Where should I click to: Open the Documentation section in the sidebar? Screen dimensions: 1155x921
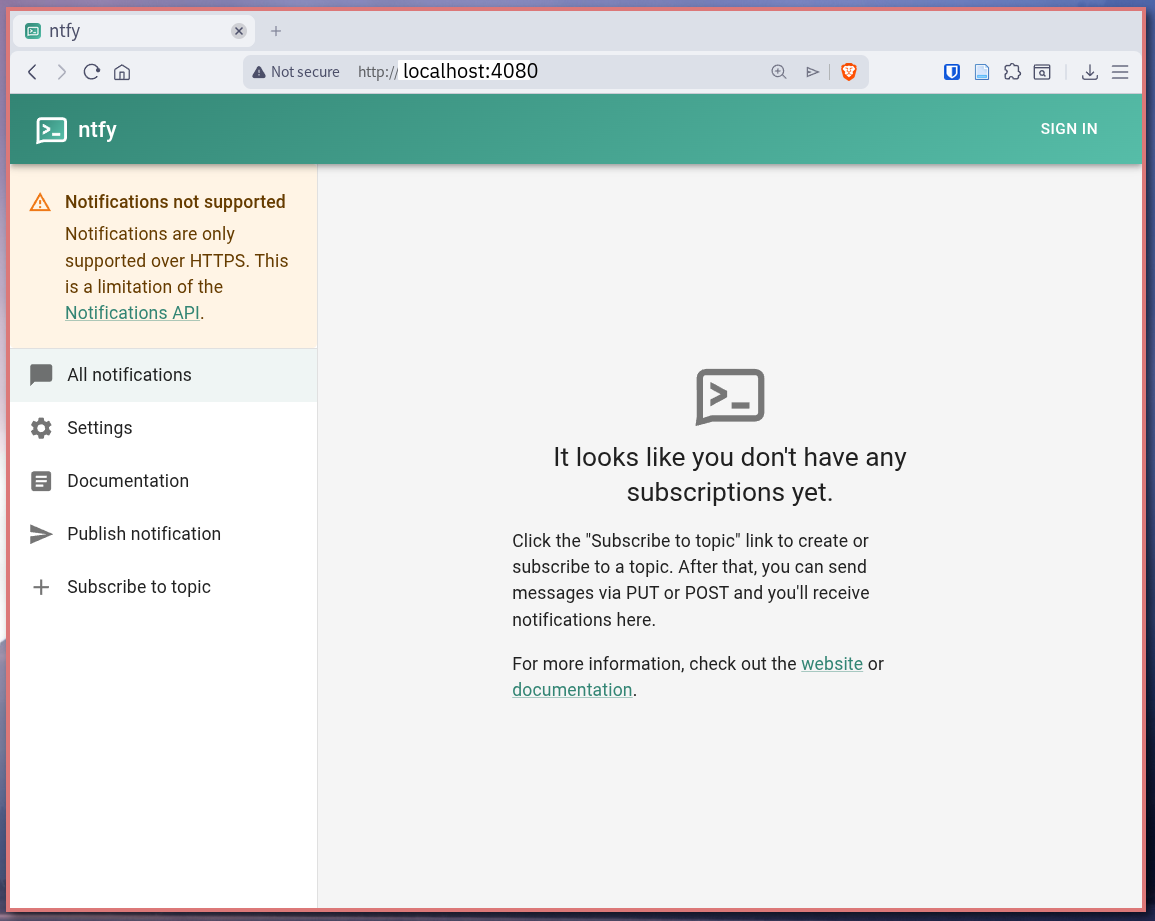[x=128, y=480]
